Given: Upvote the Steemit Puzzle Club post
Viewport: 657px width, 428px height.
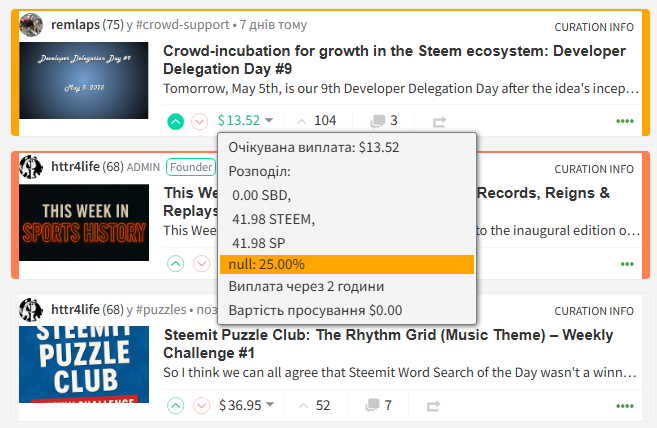Looking at the screenshot, I should [176, 406].
